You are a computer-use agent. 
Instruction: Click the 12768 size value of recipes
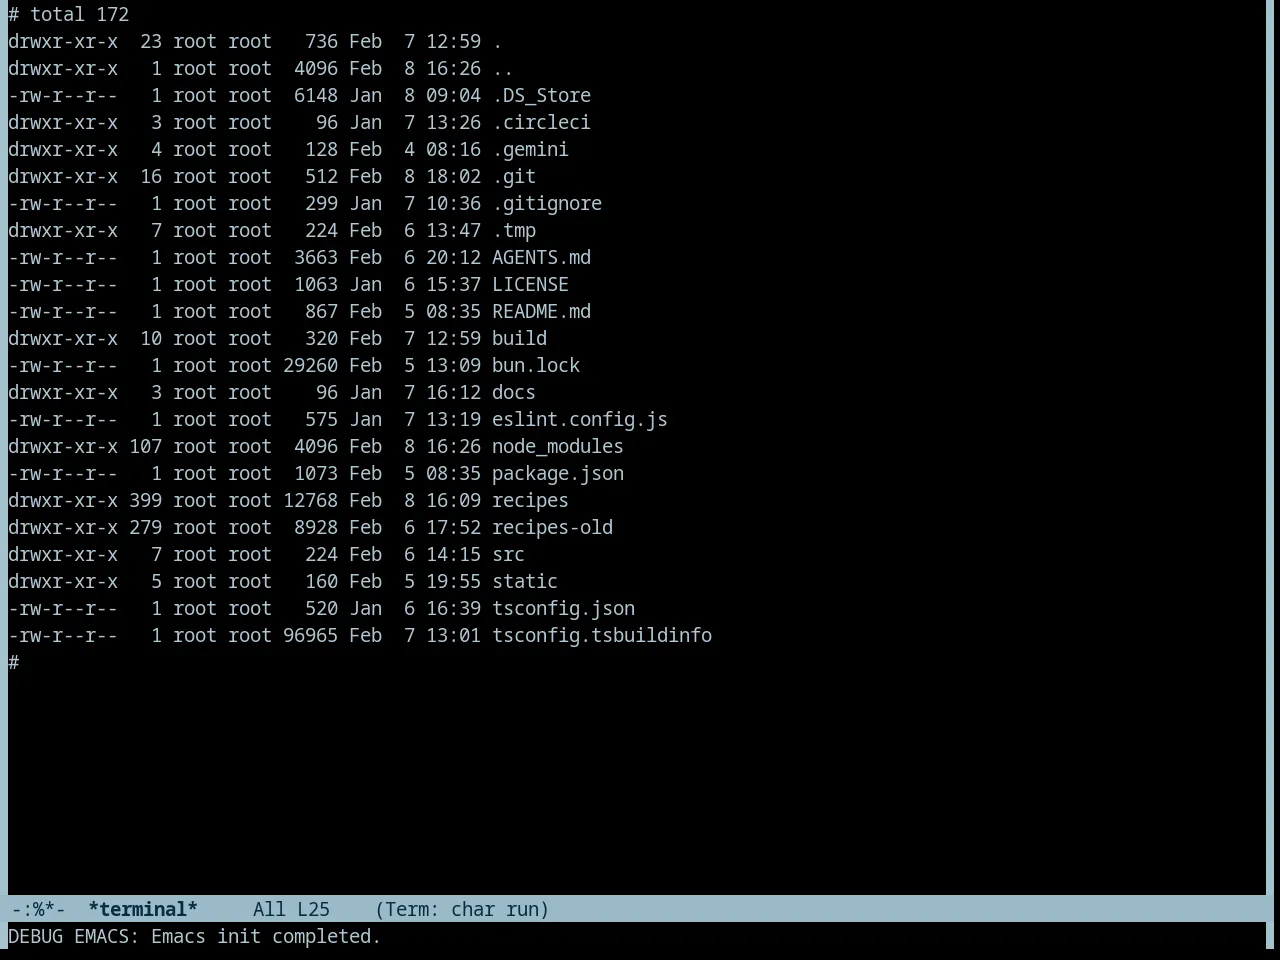[x=310, y=501]
